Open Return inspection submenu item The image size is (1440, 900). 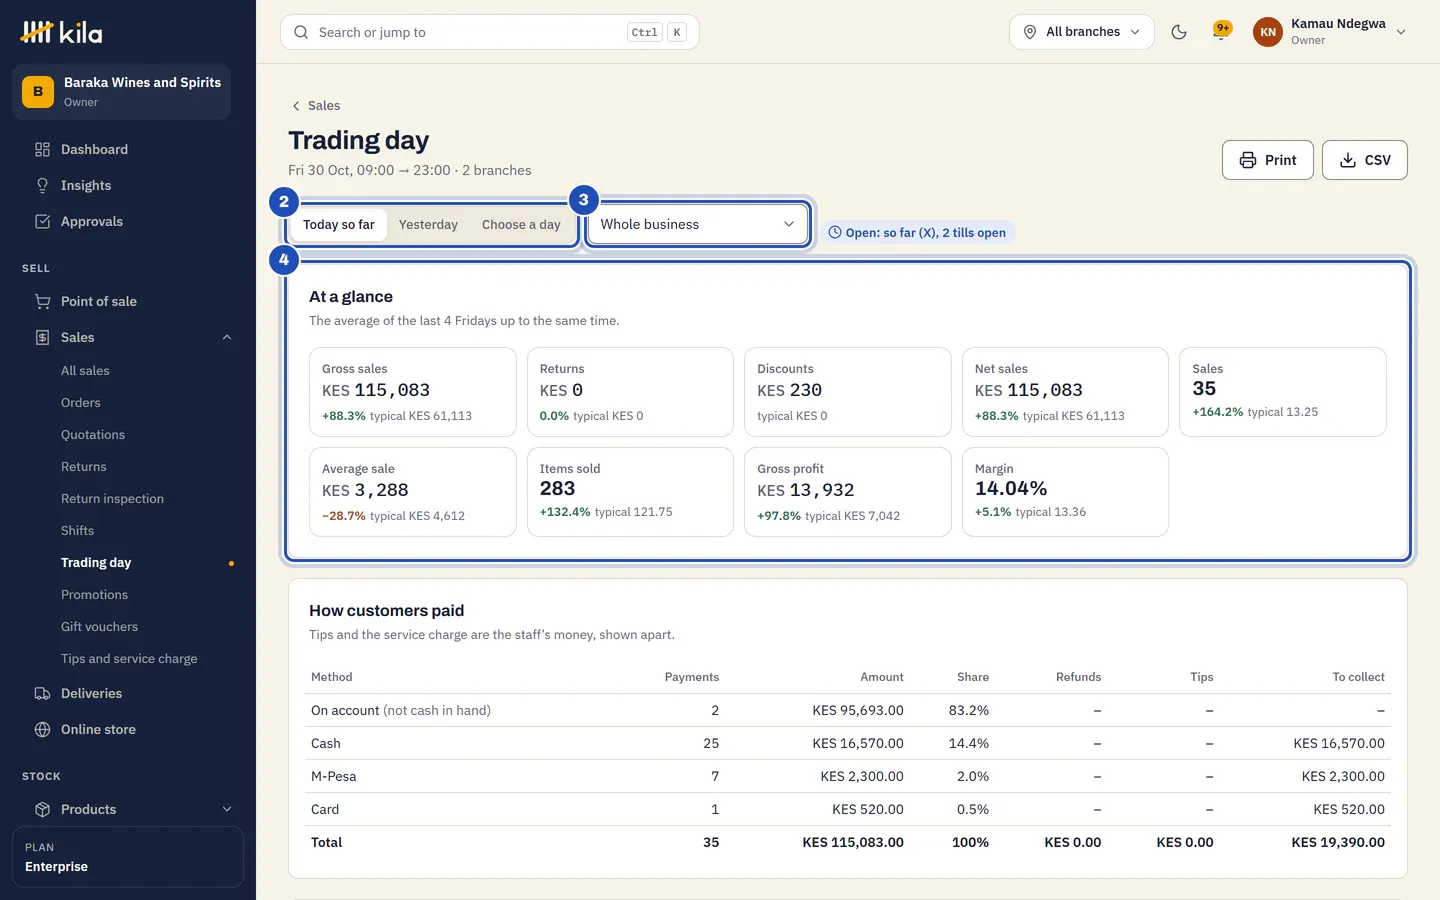(x=112, y=499)
